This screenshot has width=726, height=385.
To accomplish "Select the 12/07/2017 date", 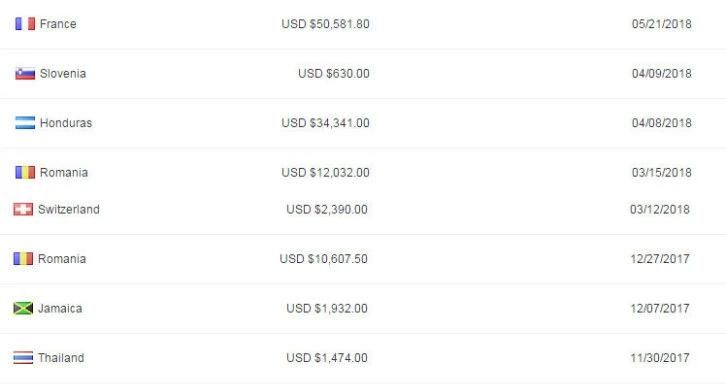I will (660, 309).
